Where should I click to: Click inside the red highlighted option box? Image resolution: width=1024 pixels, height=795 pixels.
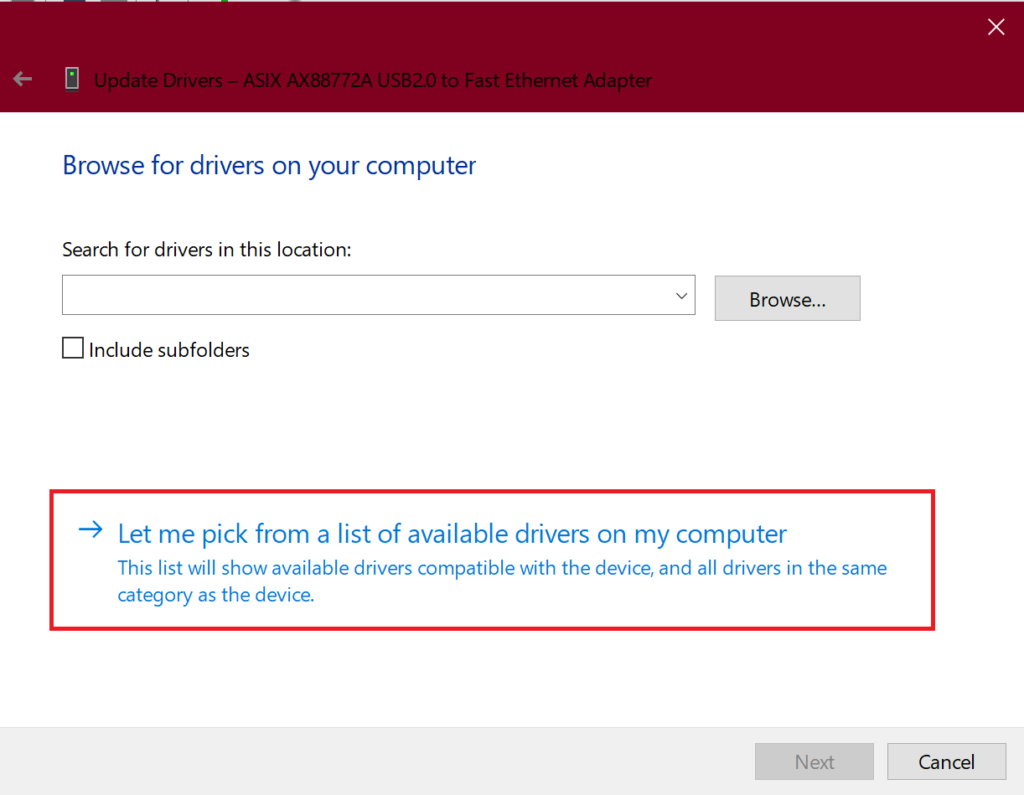pyautogui.click(x=492, y=560)
